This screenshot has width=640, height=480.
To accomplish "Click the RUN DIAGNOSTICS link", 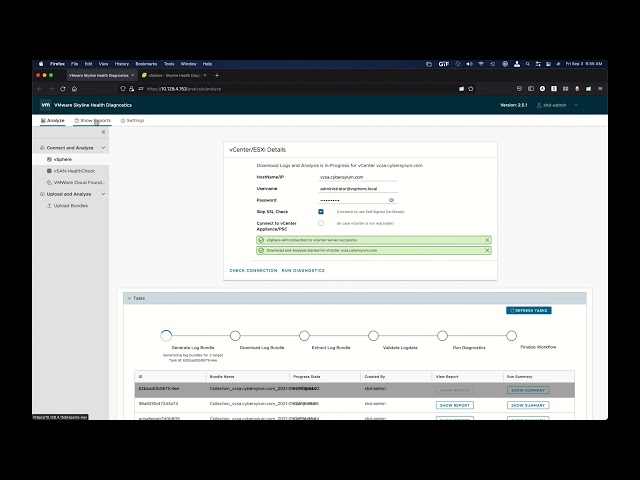I will click(303, 271).
